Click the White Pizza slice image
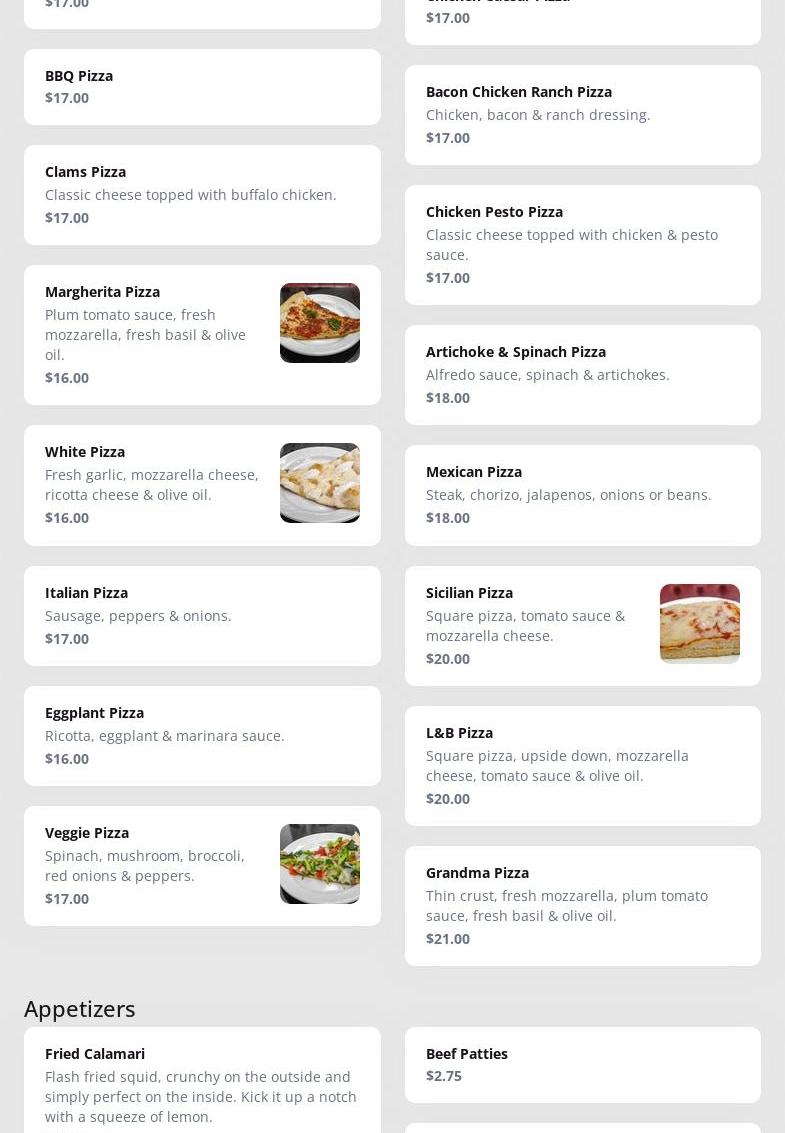785x1133 pixels. point(319,483)
